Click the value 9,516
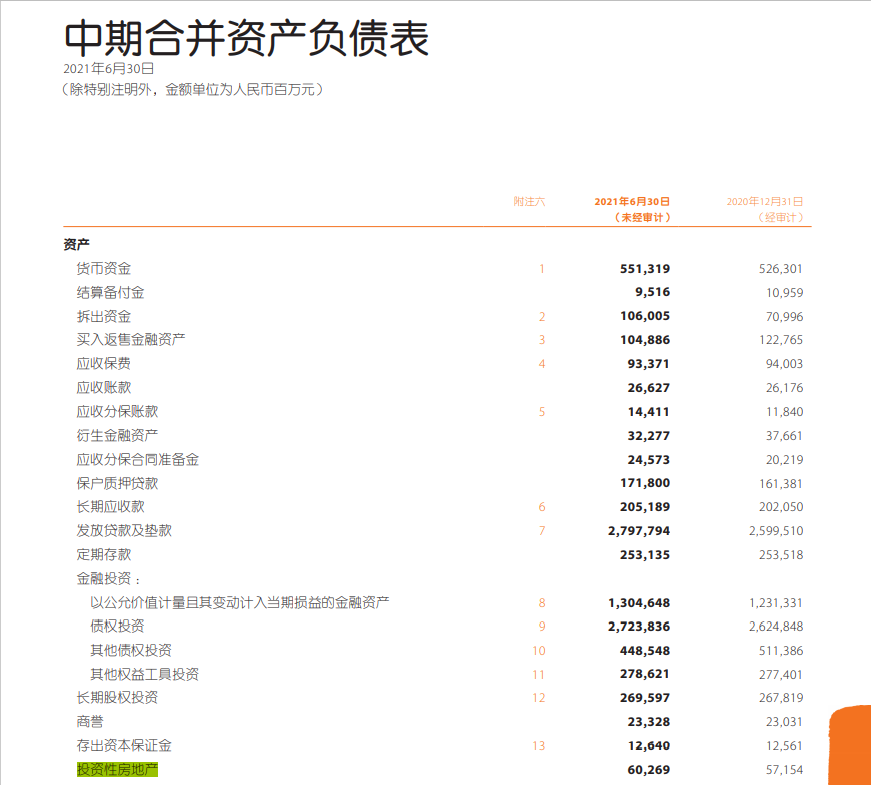Image resolution: width=871 pixels, height=785 pixels. pyautogui.click(x=653, y=292)
